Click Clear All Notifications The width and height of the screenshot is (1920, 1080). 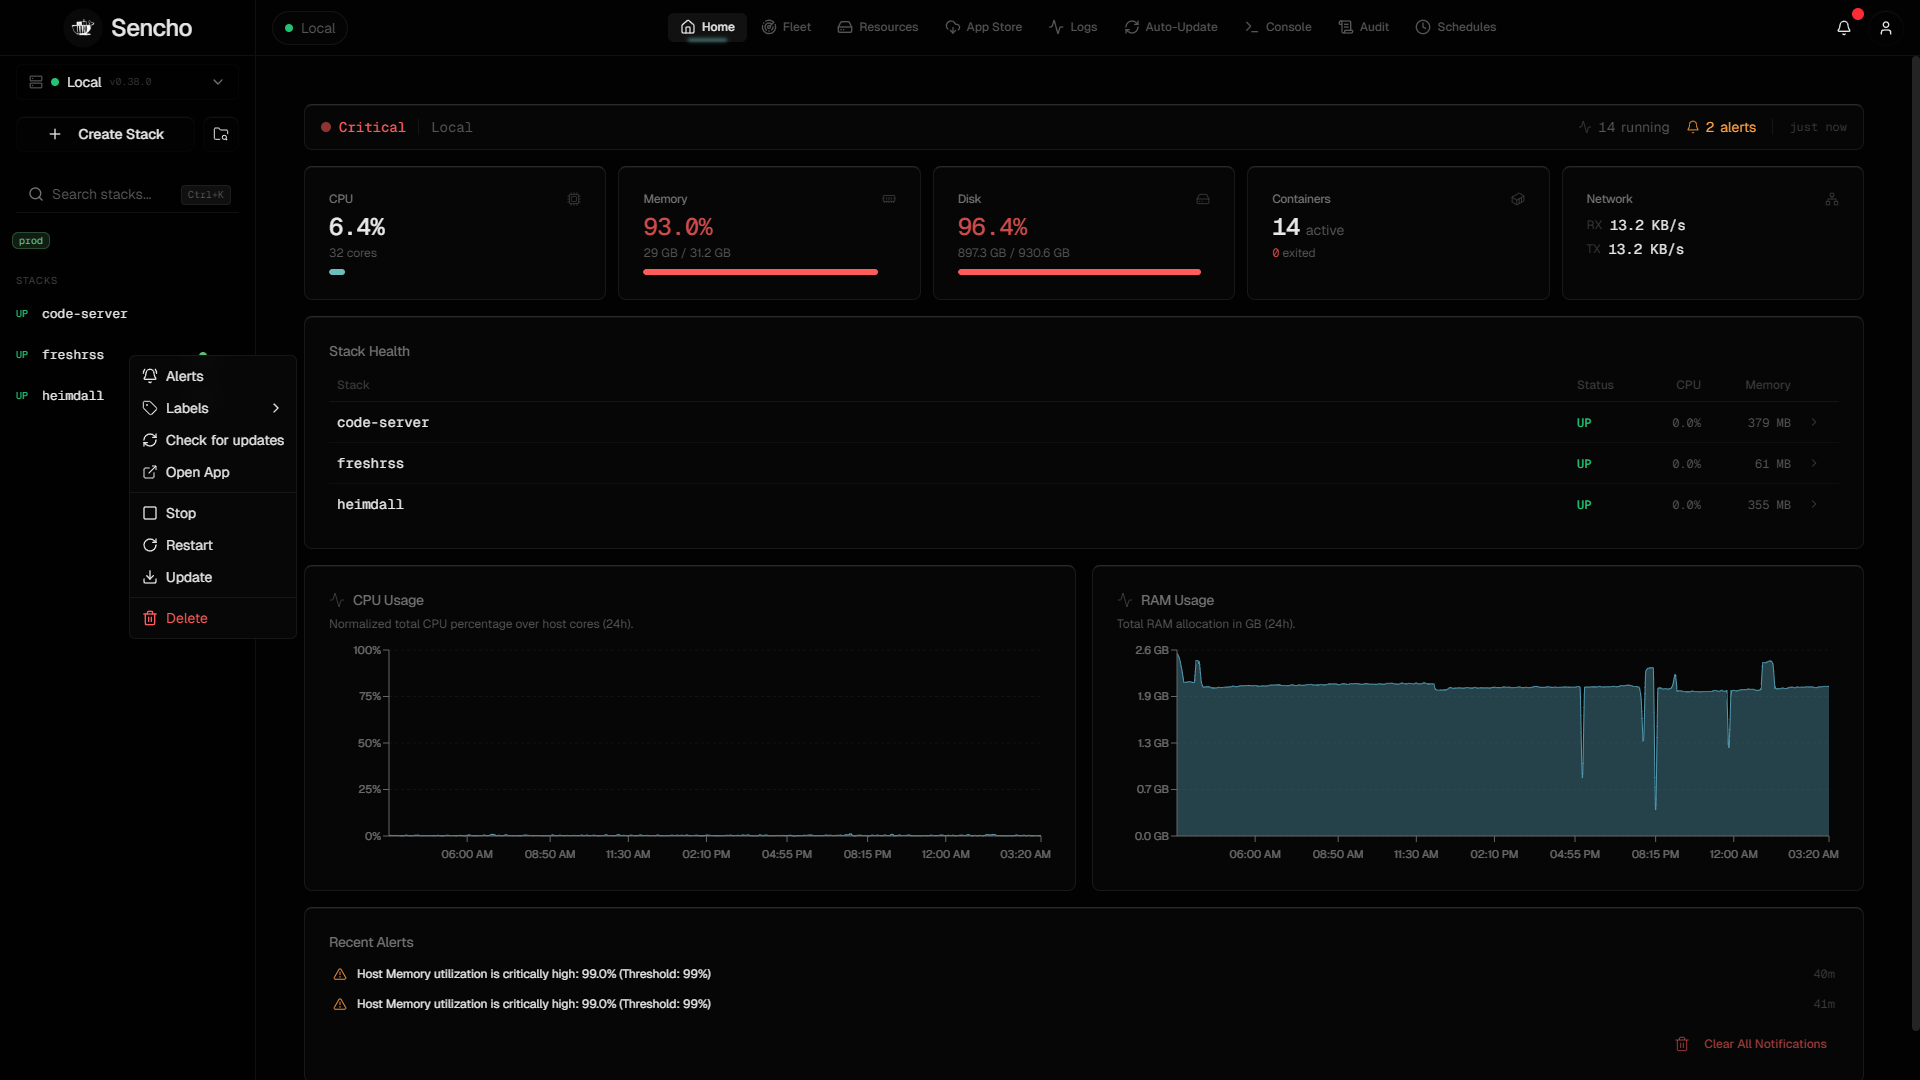[1751, 1044]
